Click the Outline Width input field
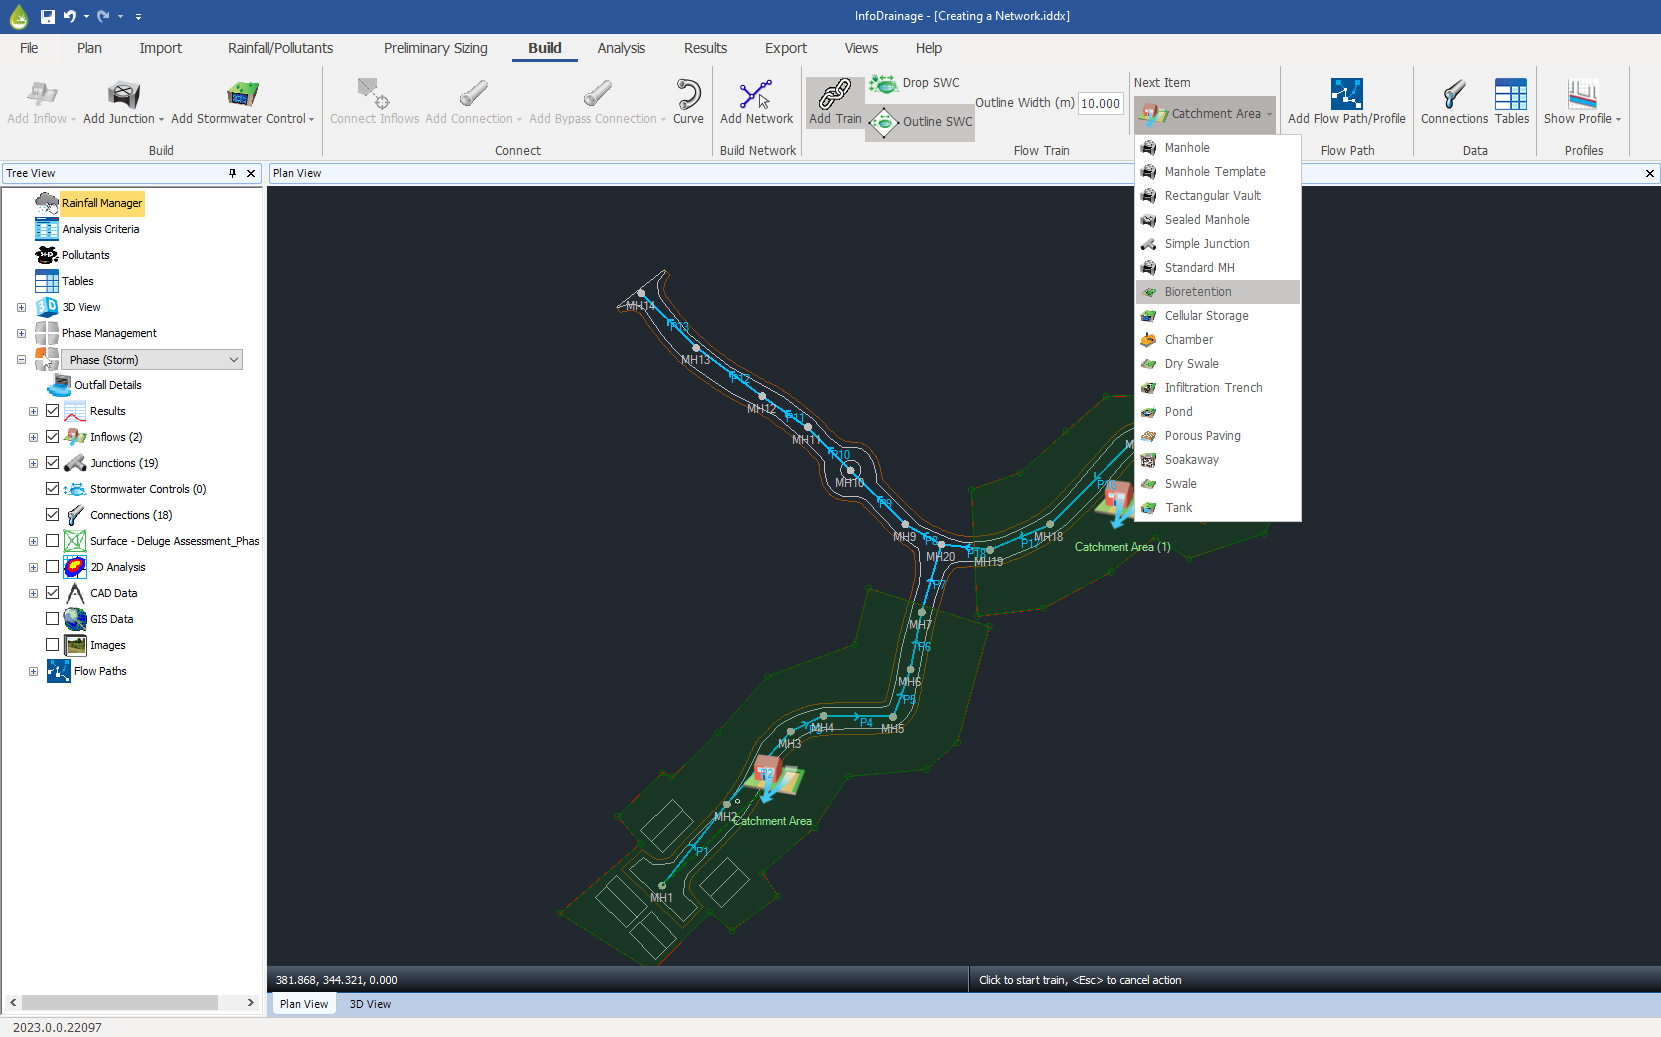The image size is (1661, 1037). tap(1100, 103)
